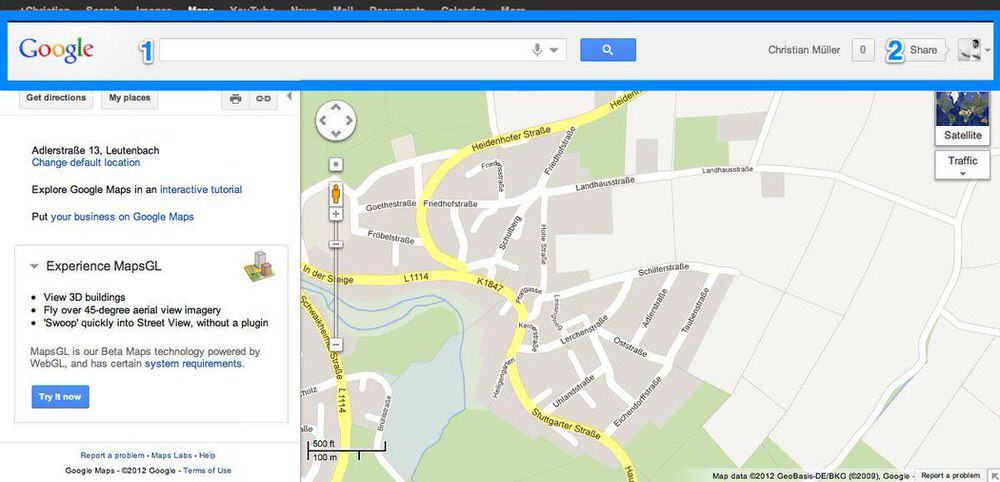Click the Adlerstraße 13, Leutenbach address text
Image resolution: width=1000 pixels, height=482 pixels.
(x=96, y=150)
